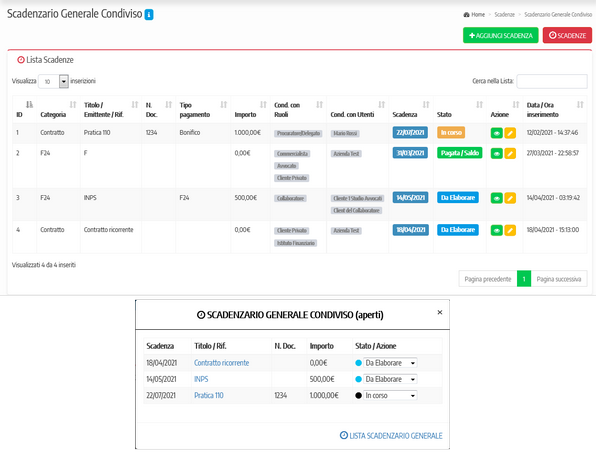Screen dimensions: 596x452
Task: Sort by Importo column arrows
Action: click(263, 105)
